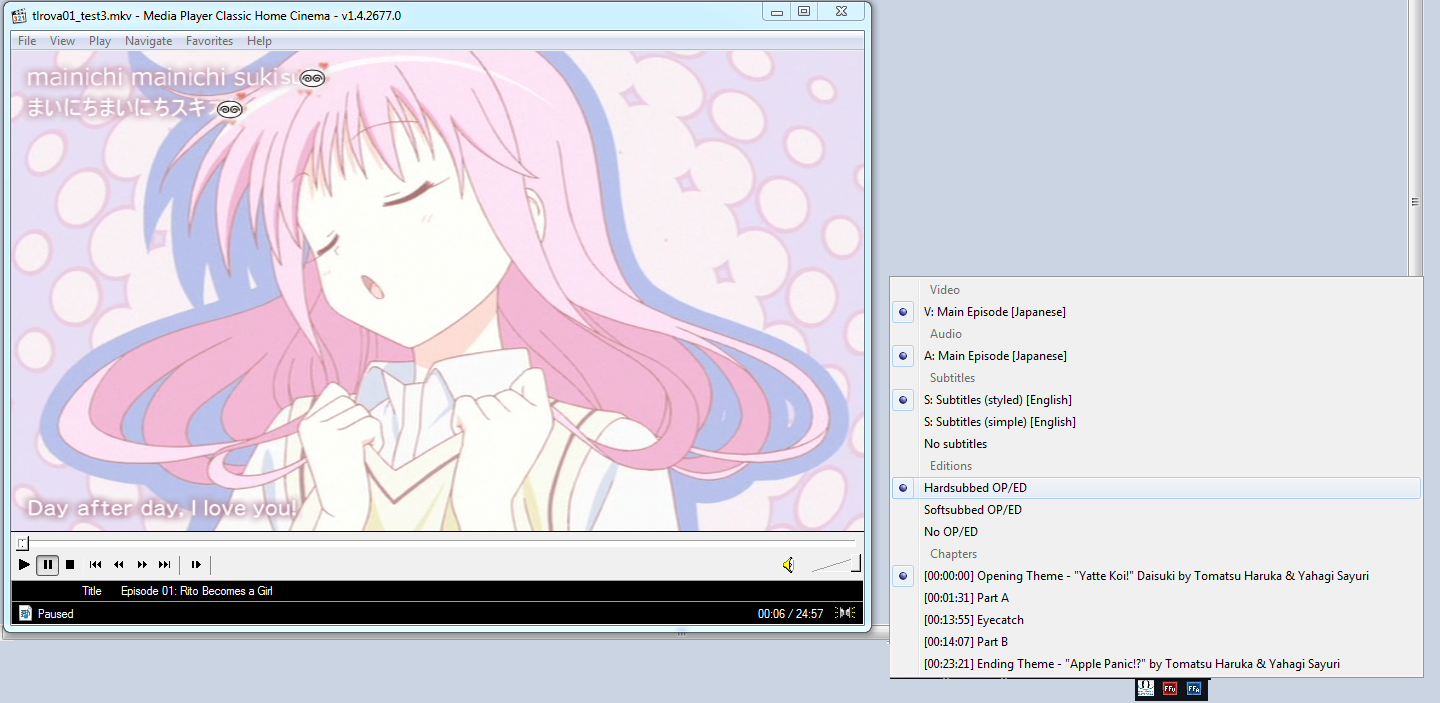
Task: Select the No subtitles option
Action: (x=1156, y=444)
